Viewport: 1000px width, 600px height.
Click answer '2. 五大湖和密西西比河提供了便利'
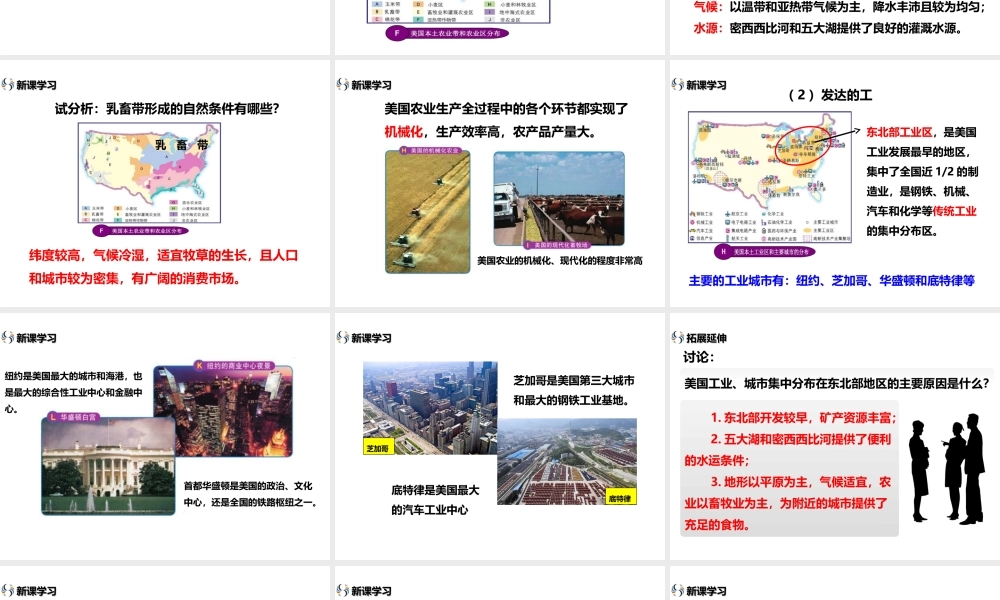click(x=801, y=439)
